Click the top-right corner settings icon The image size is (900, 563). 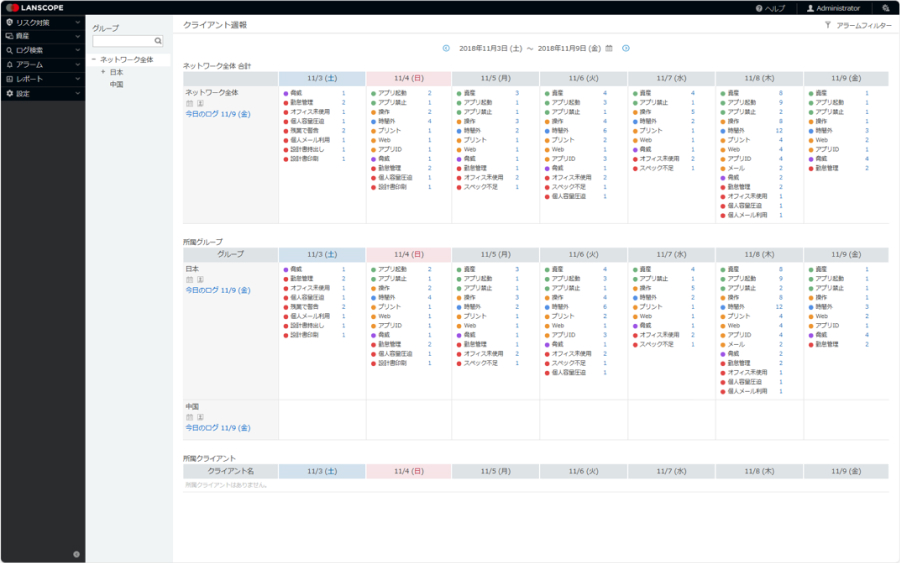pos(886,8)
